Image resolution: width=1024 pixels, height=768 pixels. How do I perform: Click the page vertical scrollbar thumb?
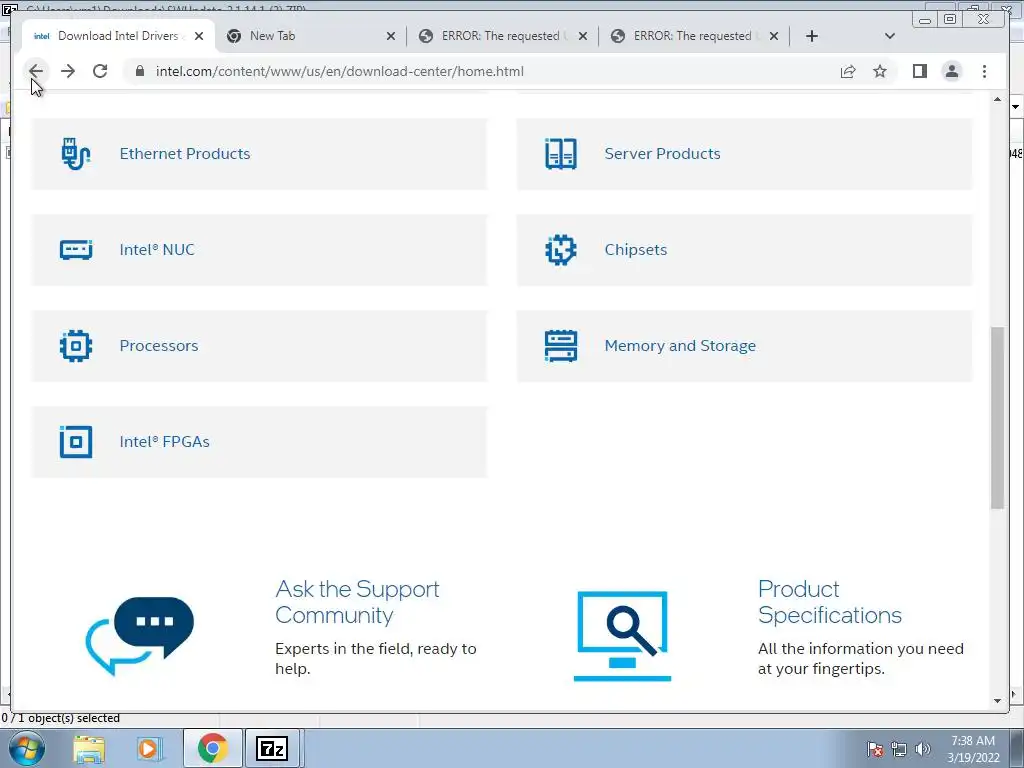(997, 417)
